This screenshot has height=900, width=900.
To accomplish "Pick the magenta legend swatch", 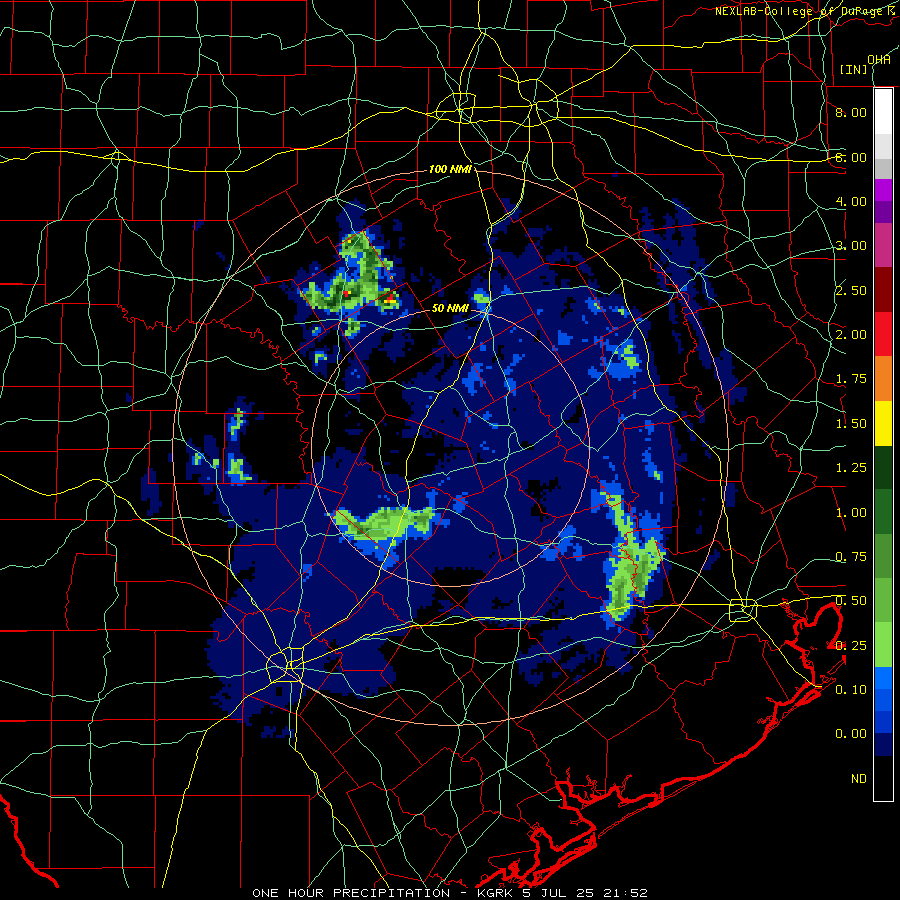I will click(x=883, y=190).
